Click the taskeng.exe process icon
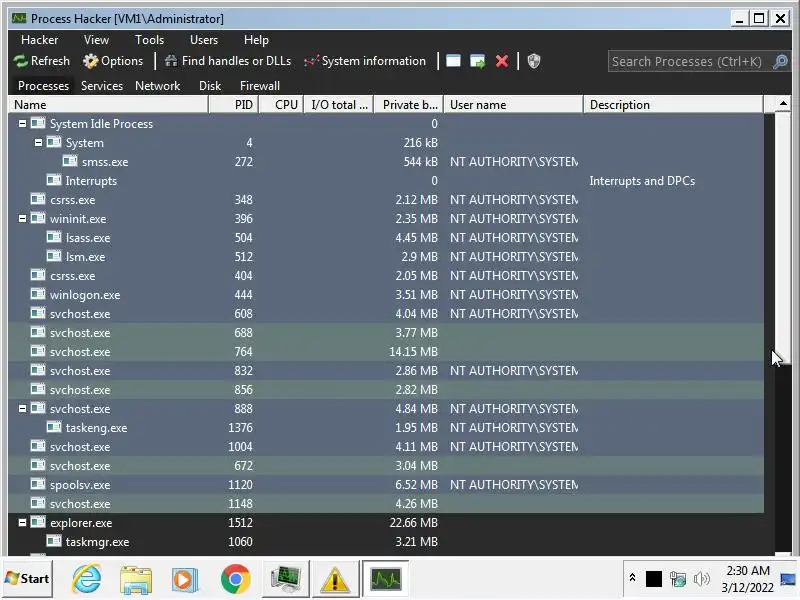800x600 pixels. pyautogui.click(x=54, y=427)
